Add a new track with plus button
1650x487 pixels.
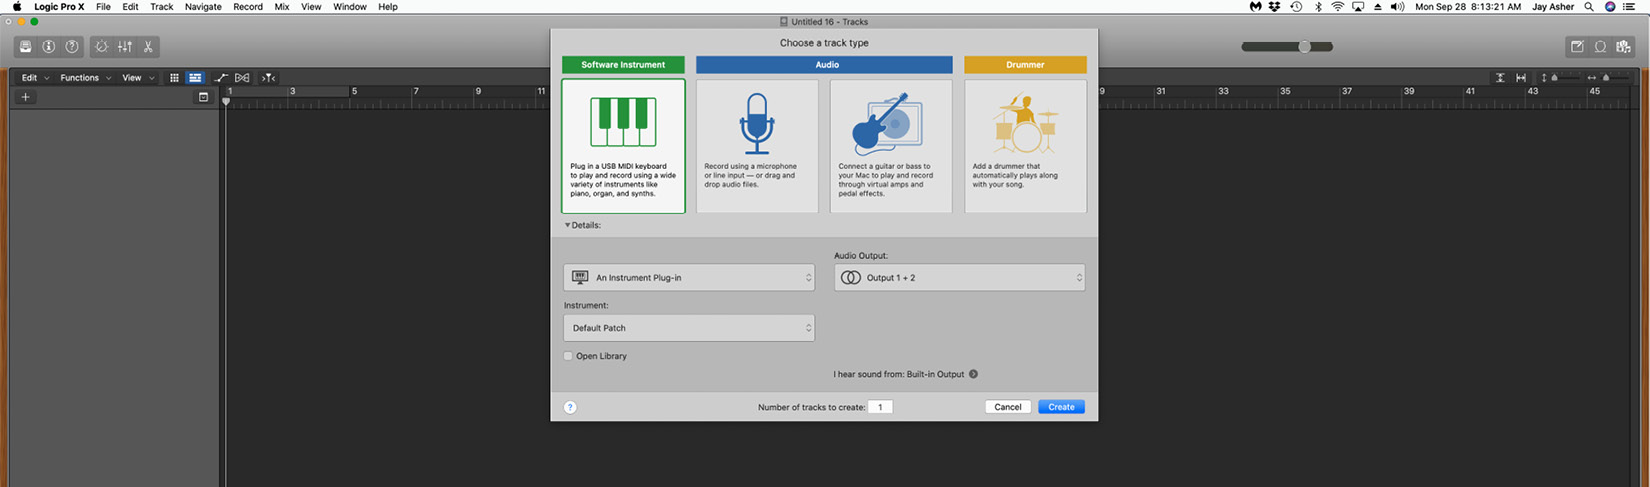(x=26, y=97)
